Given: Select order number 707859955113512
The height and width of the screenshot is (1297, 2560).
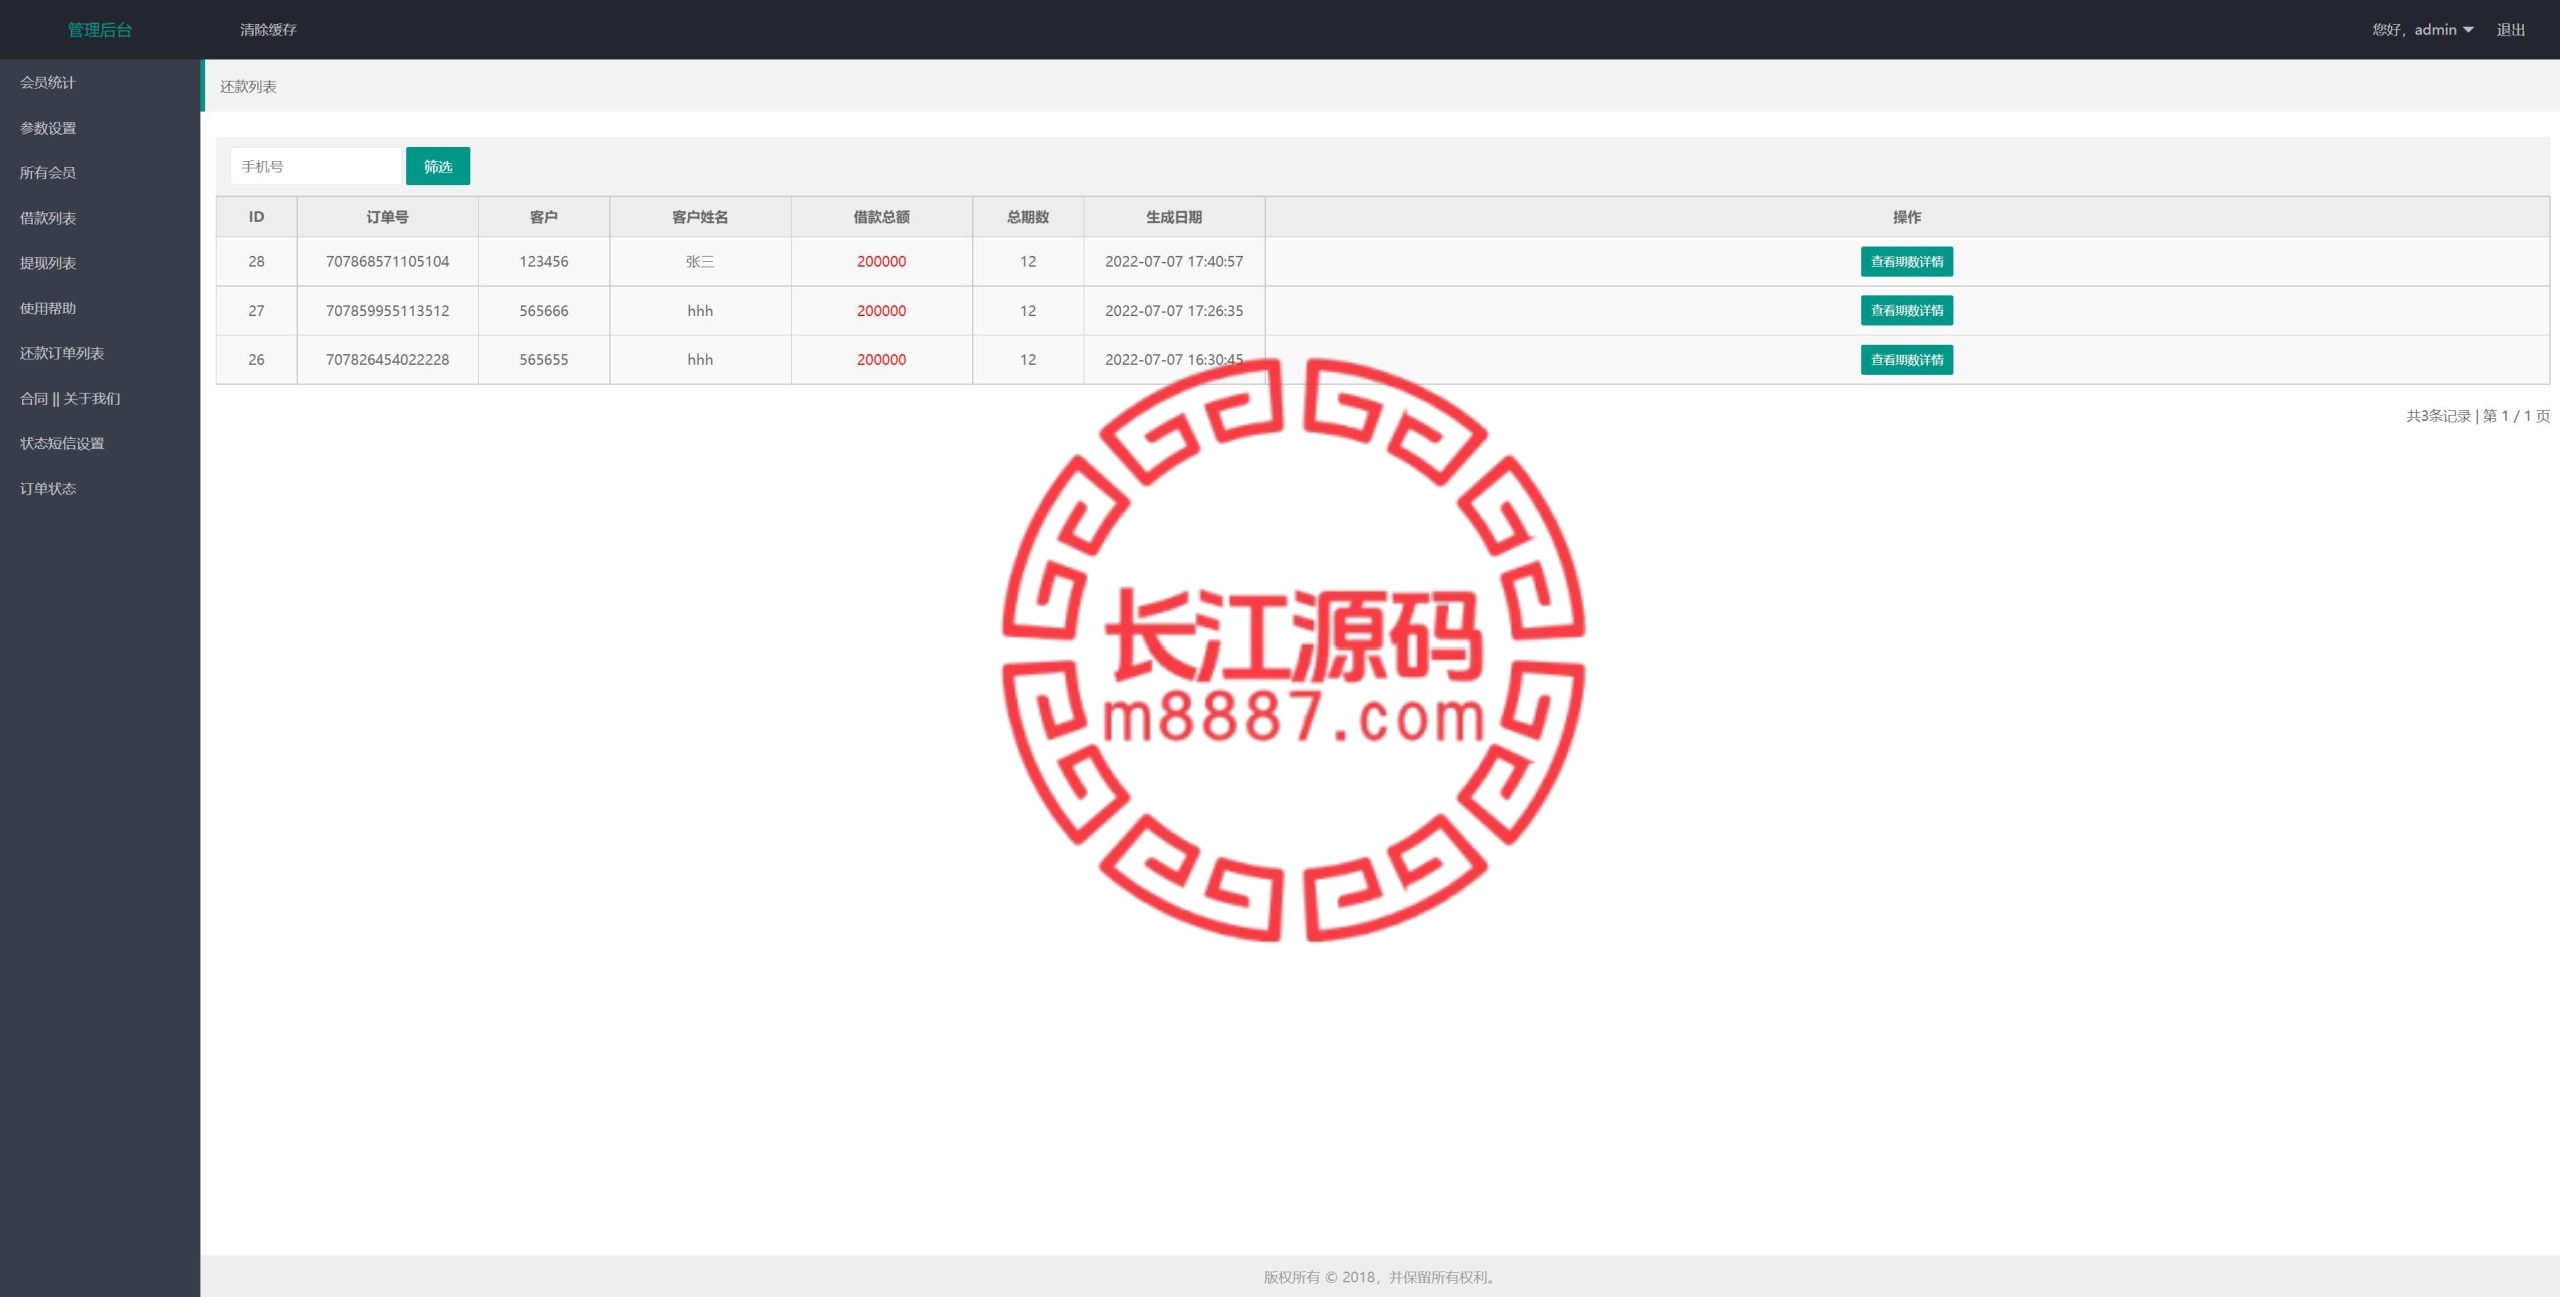Looking at the screenshot, I should [387, 311].
